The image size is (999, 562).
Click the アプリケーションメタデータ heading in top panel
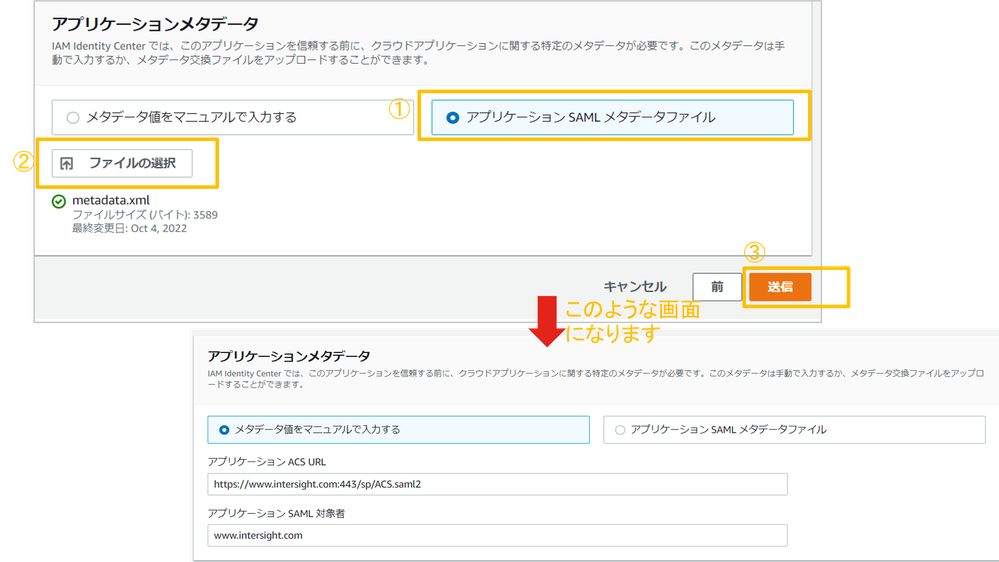tap(155, 24)
